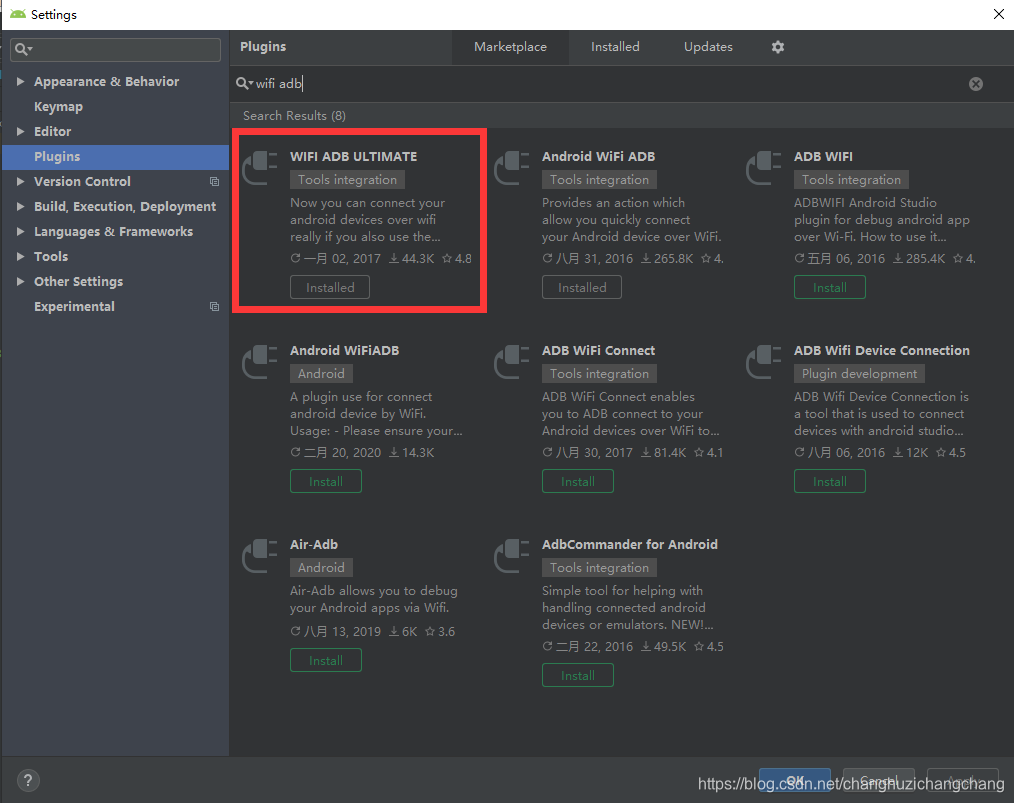Switch to the Marketplace tab
The width and height of the screenshot is (1014, 803).
click(510, 47)
